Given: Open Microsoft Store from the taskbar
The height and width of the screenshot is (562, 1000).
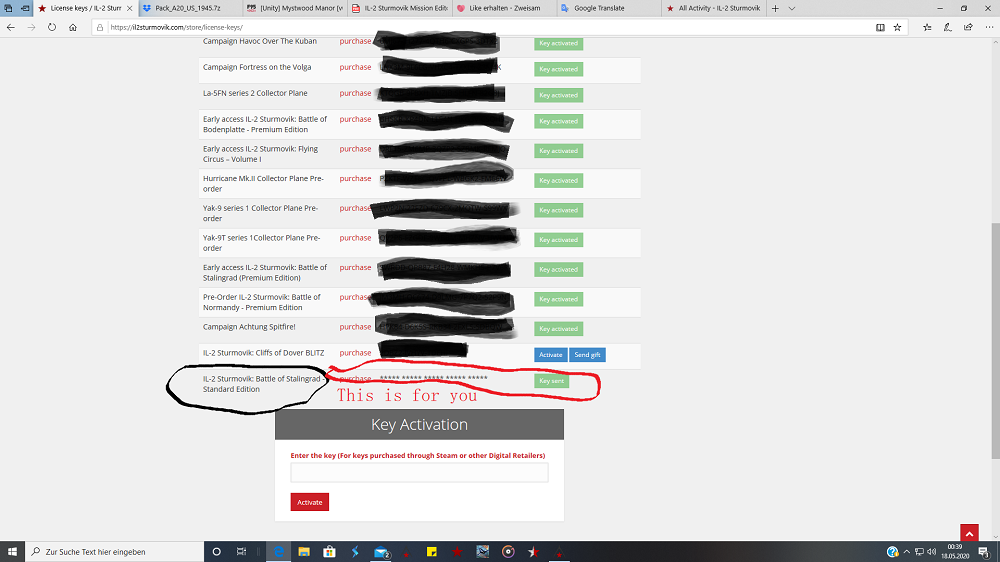Looking at the screenshot, I should pyautogui.click(x=329, y=552).
